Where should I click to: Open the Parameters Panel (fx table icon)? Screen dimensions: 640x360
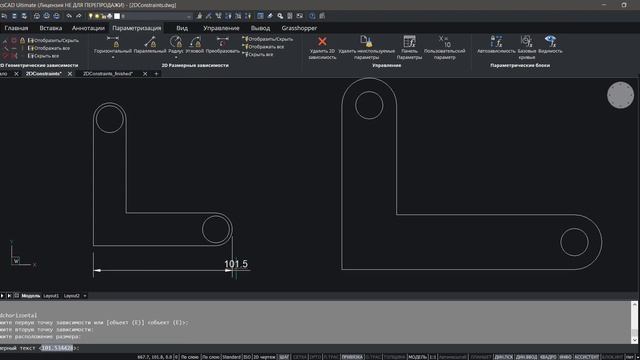[x=409, y=41]
